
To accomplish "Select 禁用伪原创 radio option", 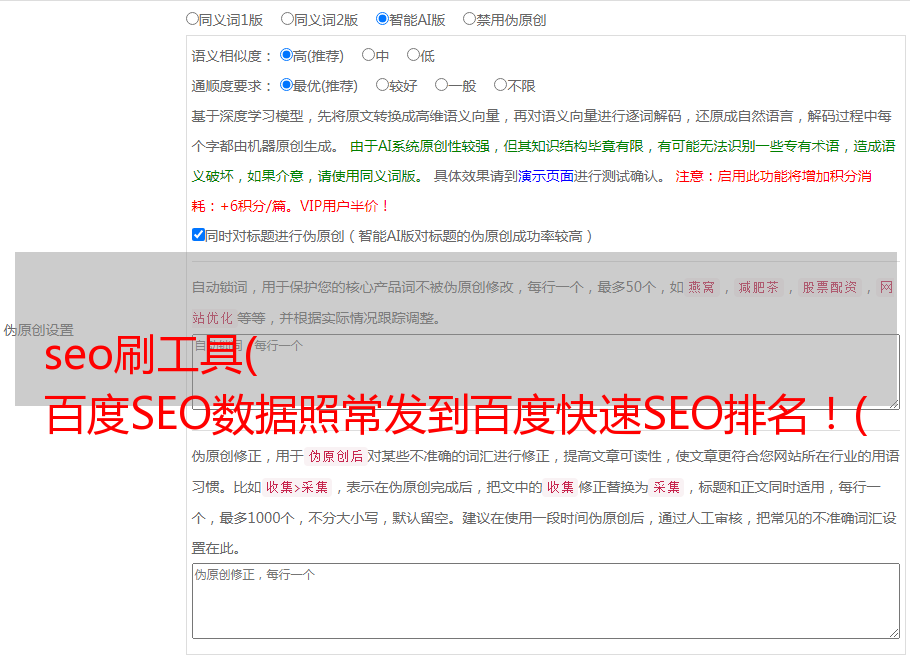I will [x=469, y=19].
